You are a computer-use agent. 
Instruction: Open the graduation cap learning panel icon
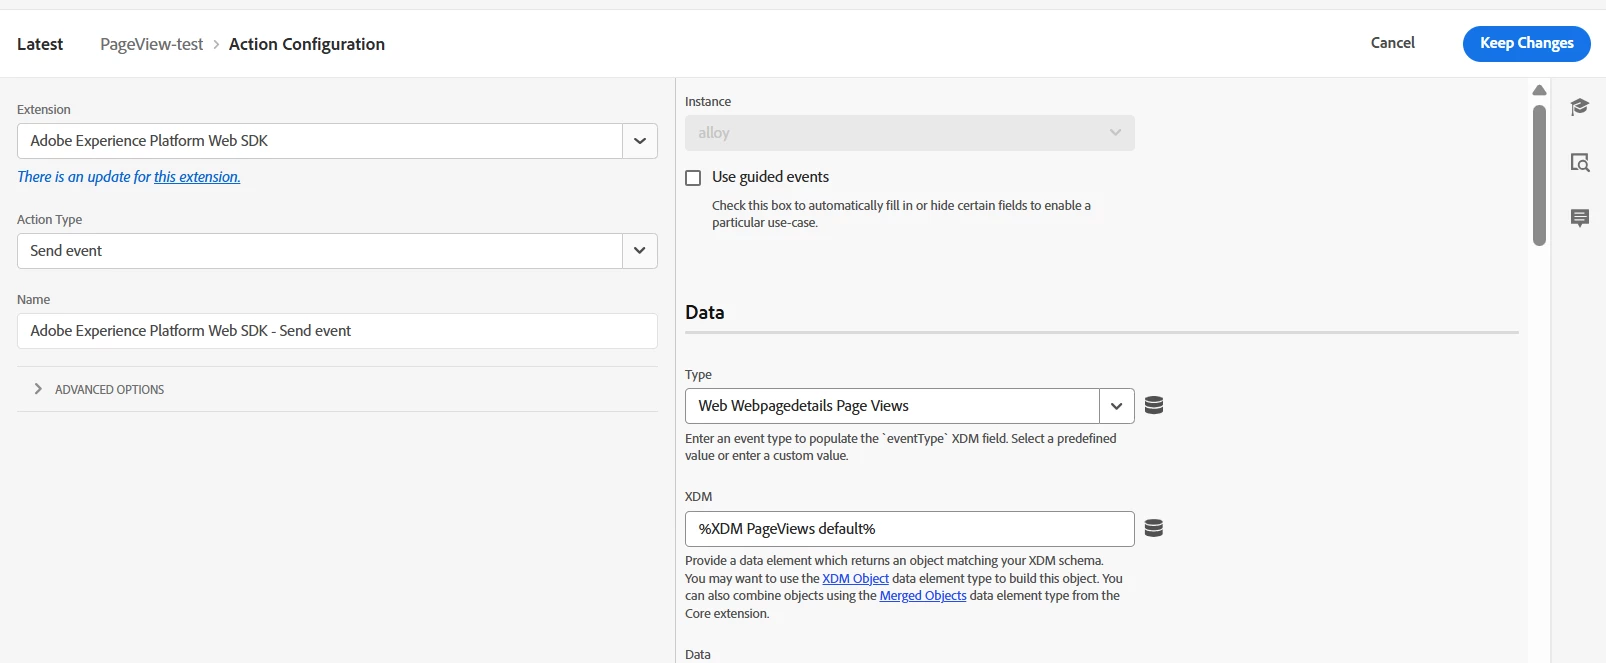[1579, 107]
